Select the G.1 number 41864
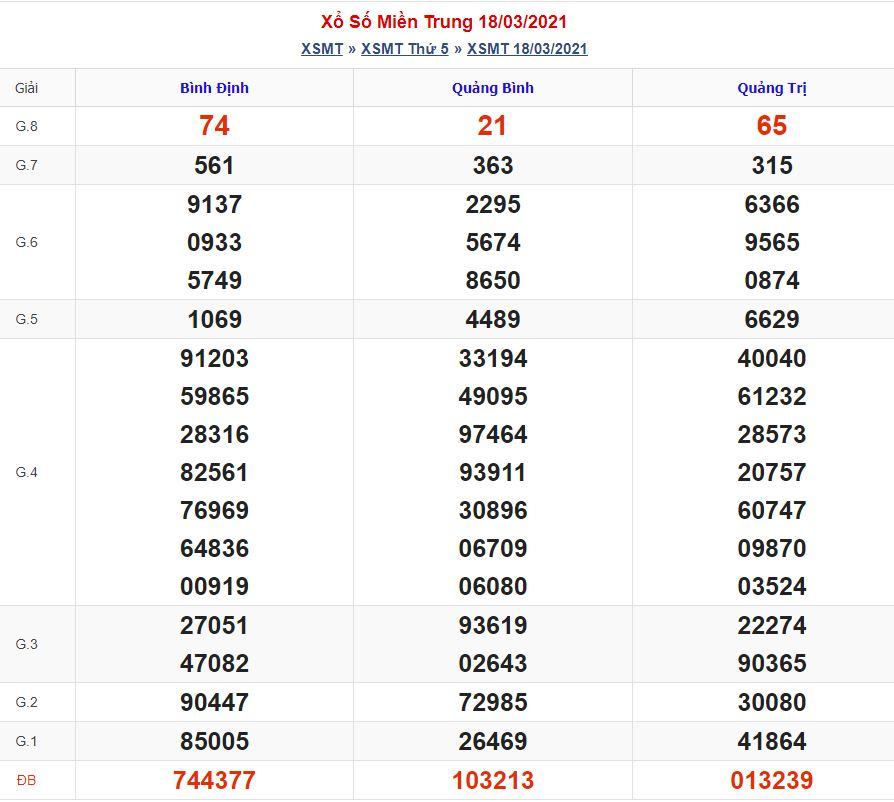Image resolution: width=894 pixels, height=802 pixels. pyautogui.click(x=771, y=741)
